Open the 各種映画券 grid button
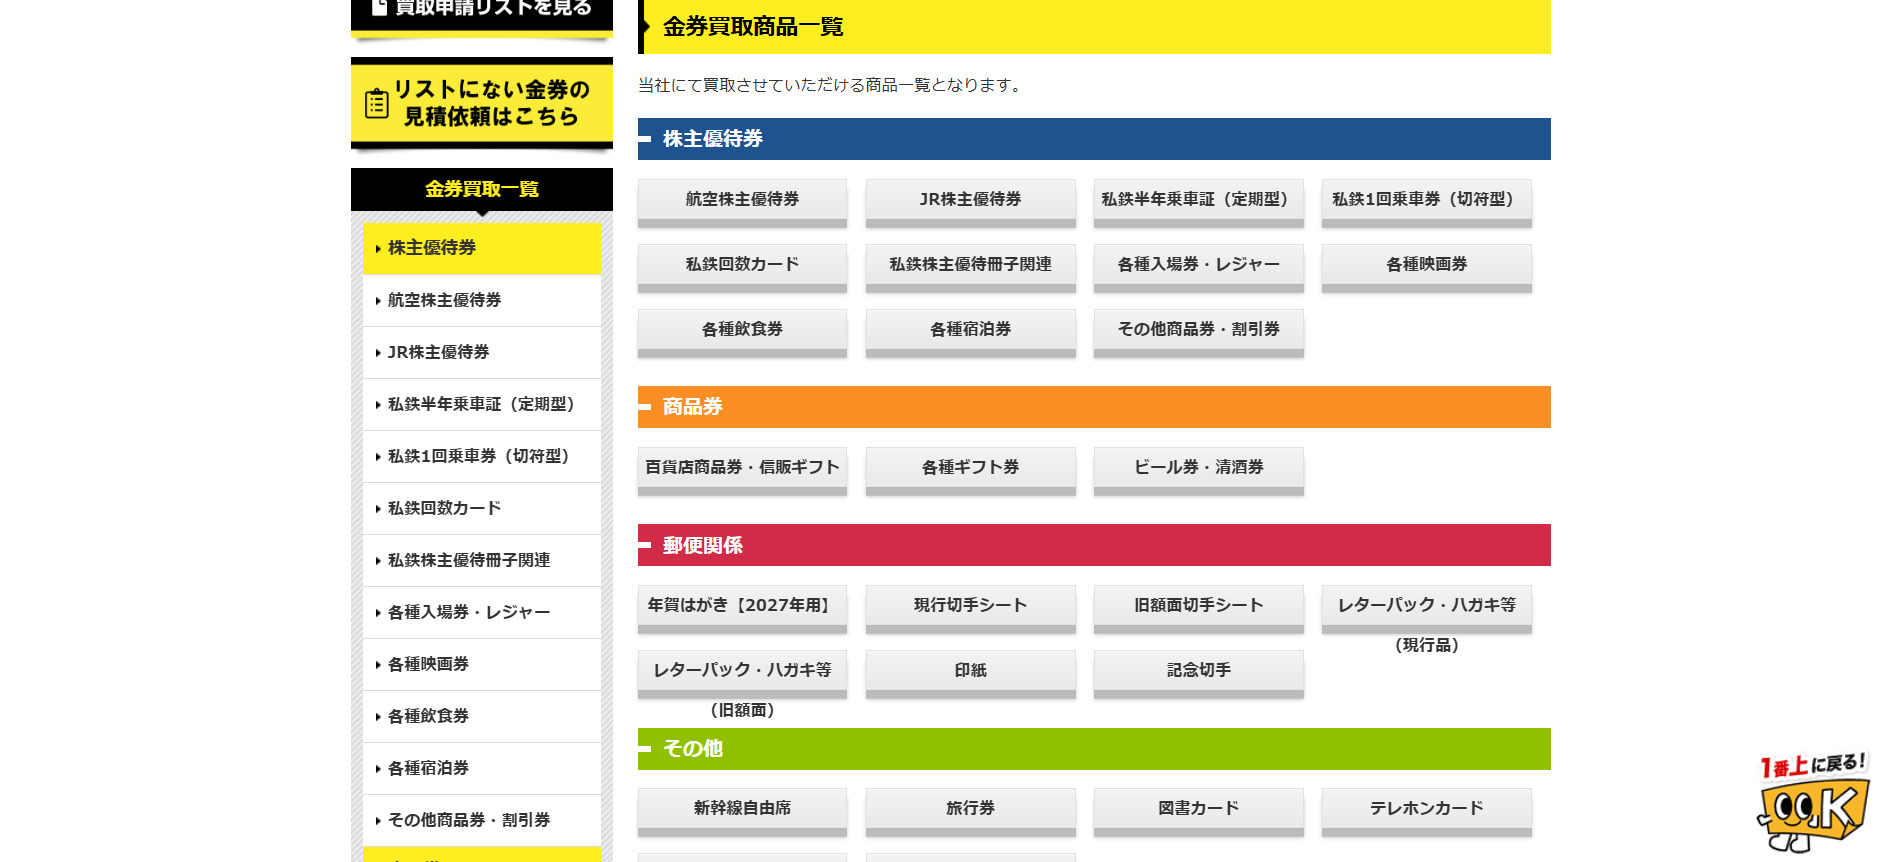This screenshot has width=1895, height=862. tap(1426, 268)
